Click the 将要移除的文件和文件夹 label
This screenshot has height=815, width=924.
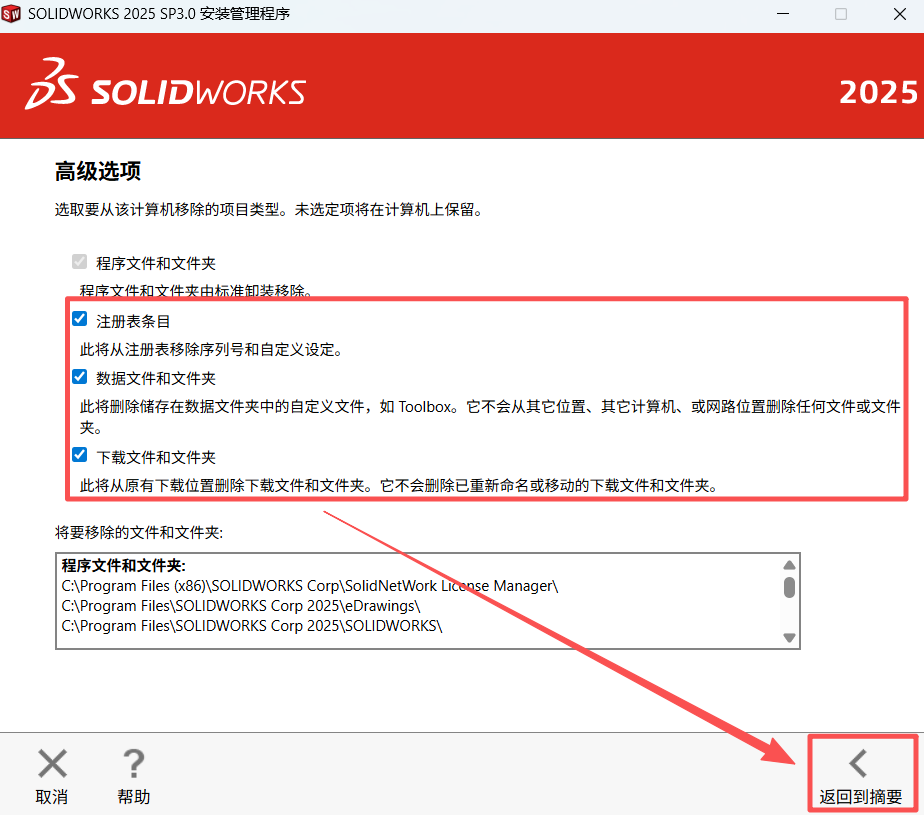click(x=138, y=533)
